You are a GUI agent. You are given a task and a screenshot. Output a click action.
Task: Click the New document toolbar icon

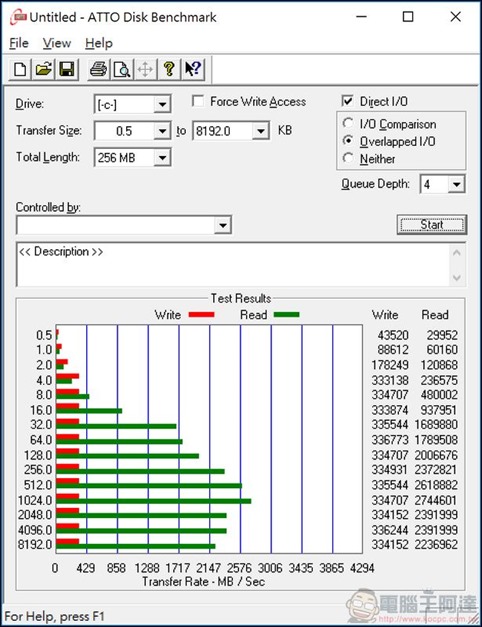(20, 70)
